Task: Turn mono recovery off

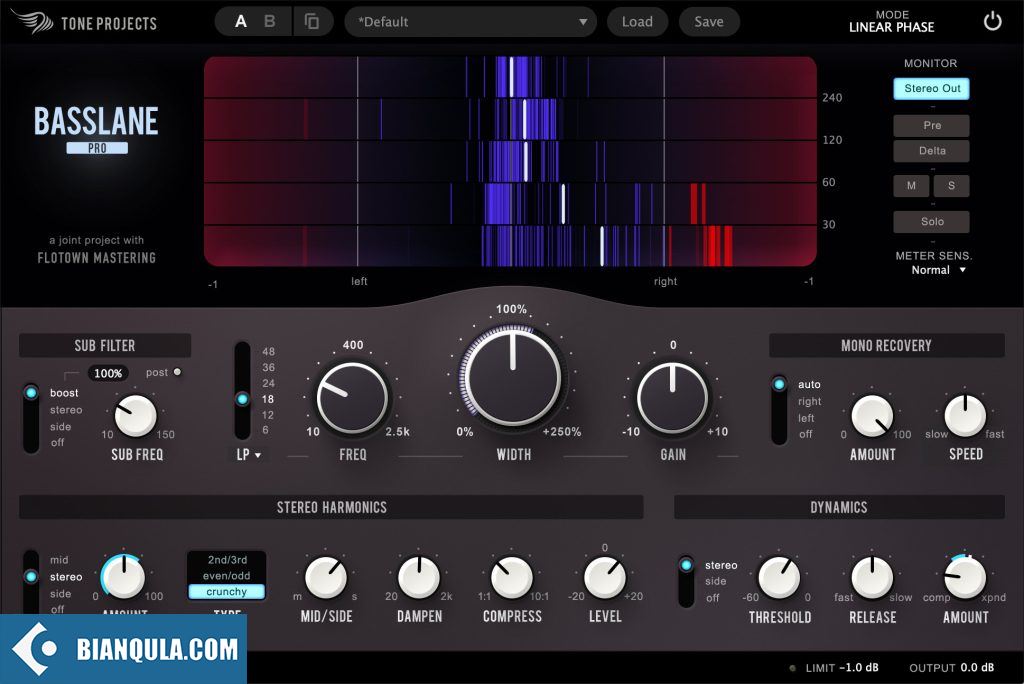Action: tap(805, 434)
